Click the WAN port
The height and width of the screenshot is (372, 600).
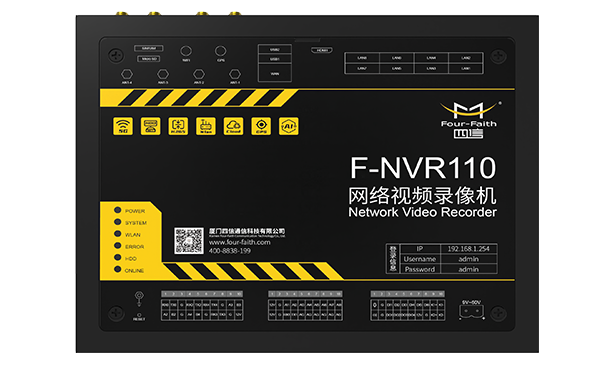[275, 73]
